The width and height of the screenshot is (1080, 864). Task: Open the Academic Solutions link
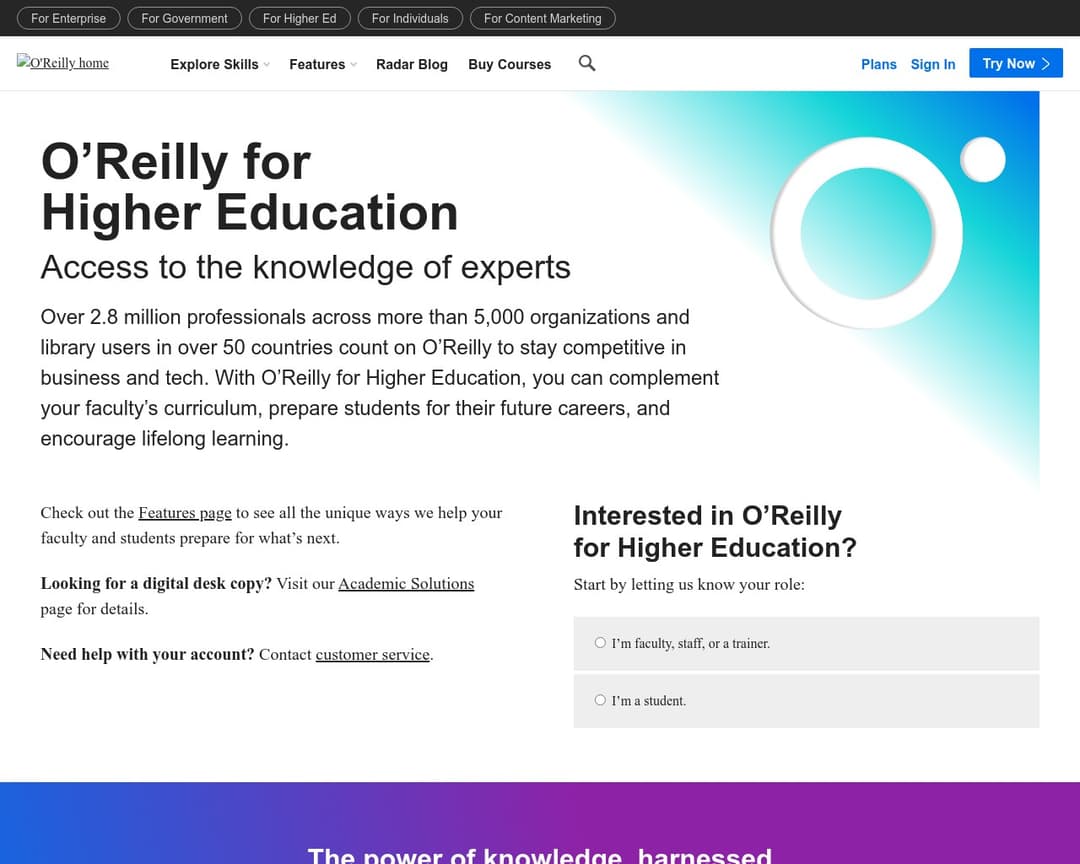pyautogui.click(x=406, y=584)
